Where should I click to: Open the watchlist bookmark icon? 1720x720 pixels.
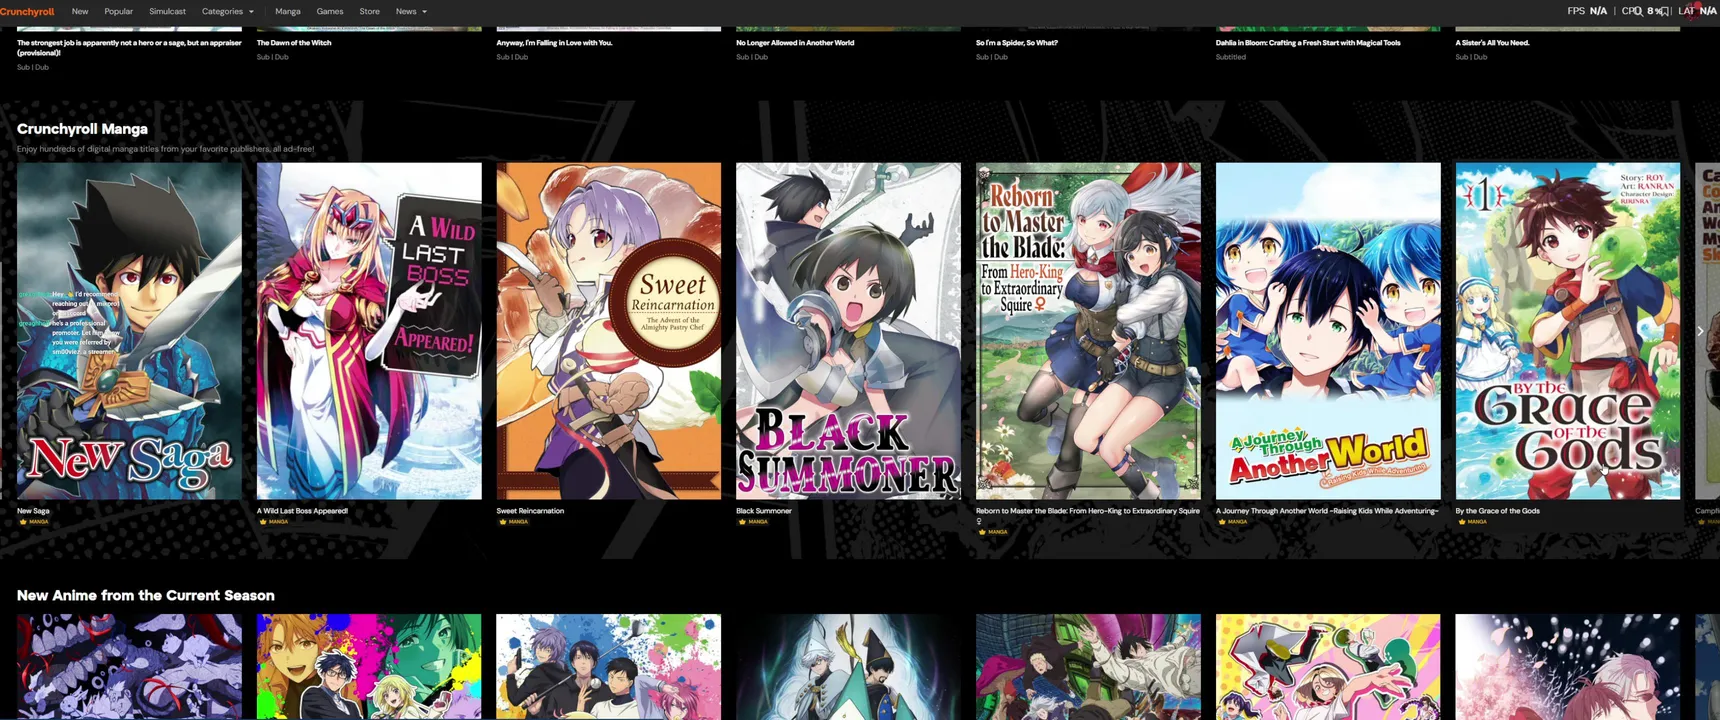[1663, 11]
